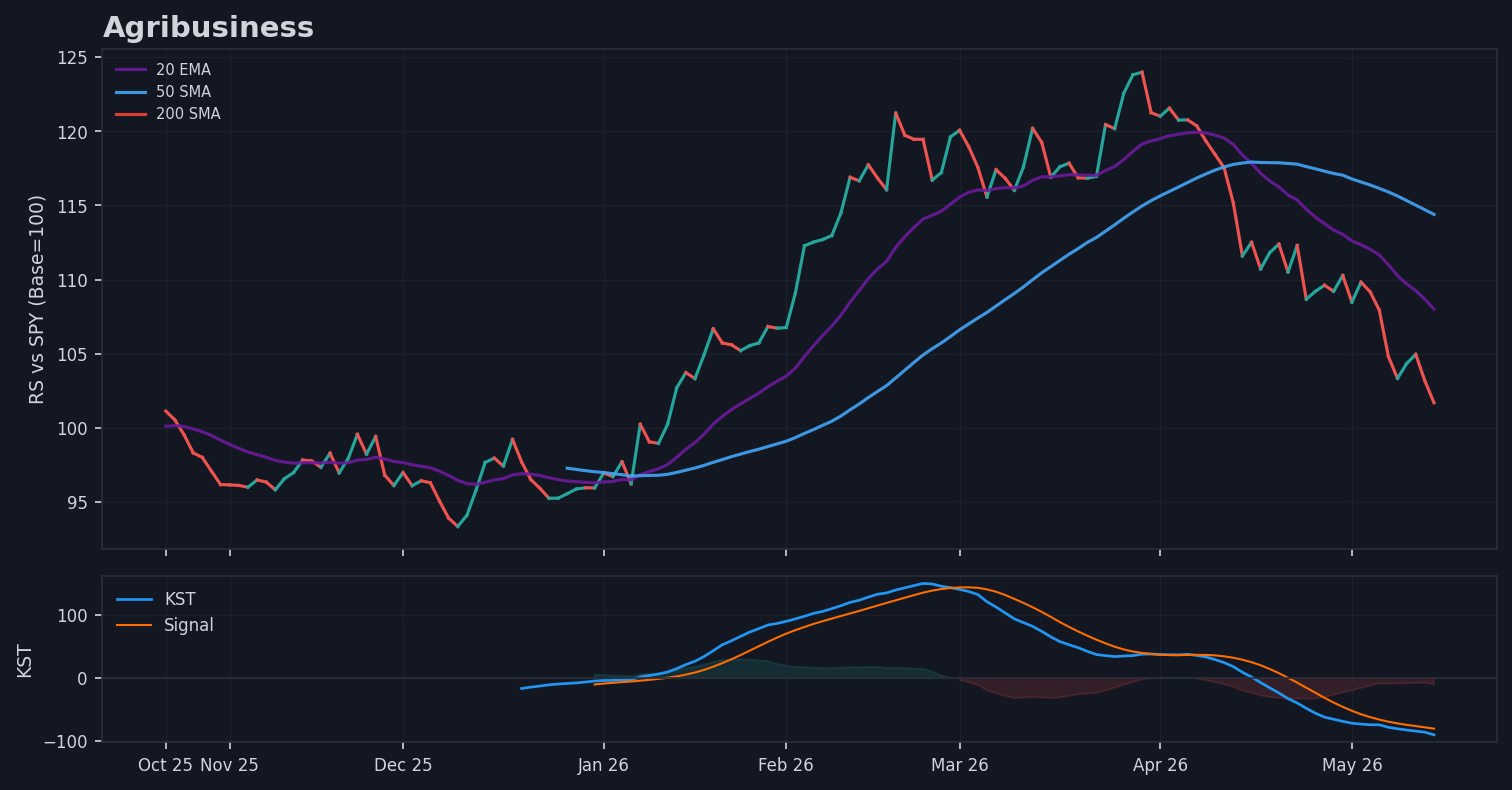
Task: Click the 125 tick on the RS axis
Action: tap(74, 58)
